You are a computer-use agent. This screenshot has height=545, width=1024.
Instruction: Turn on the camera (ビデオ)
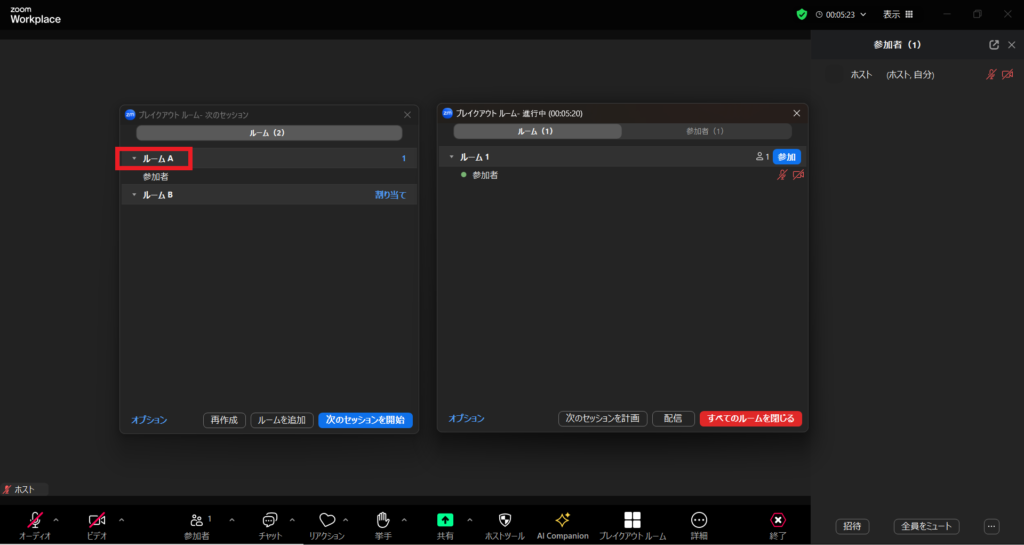click(97, 520)
